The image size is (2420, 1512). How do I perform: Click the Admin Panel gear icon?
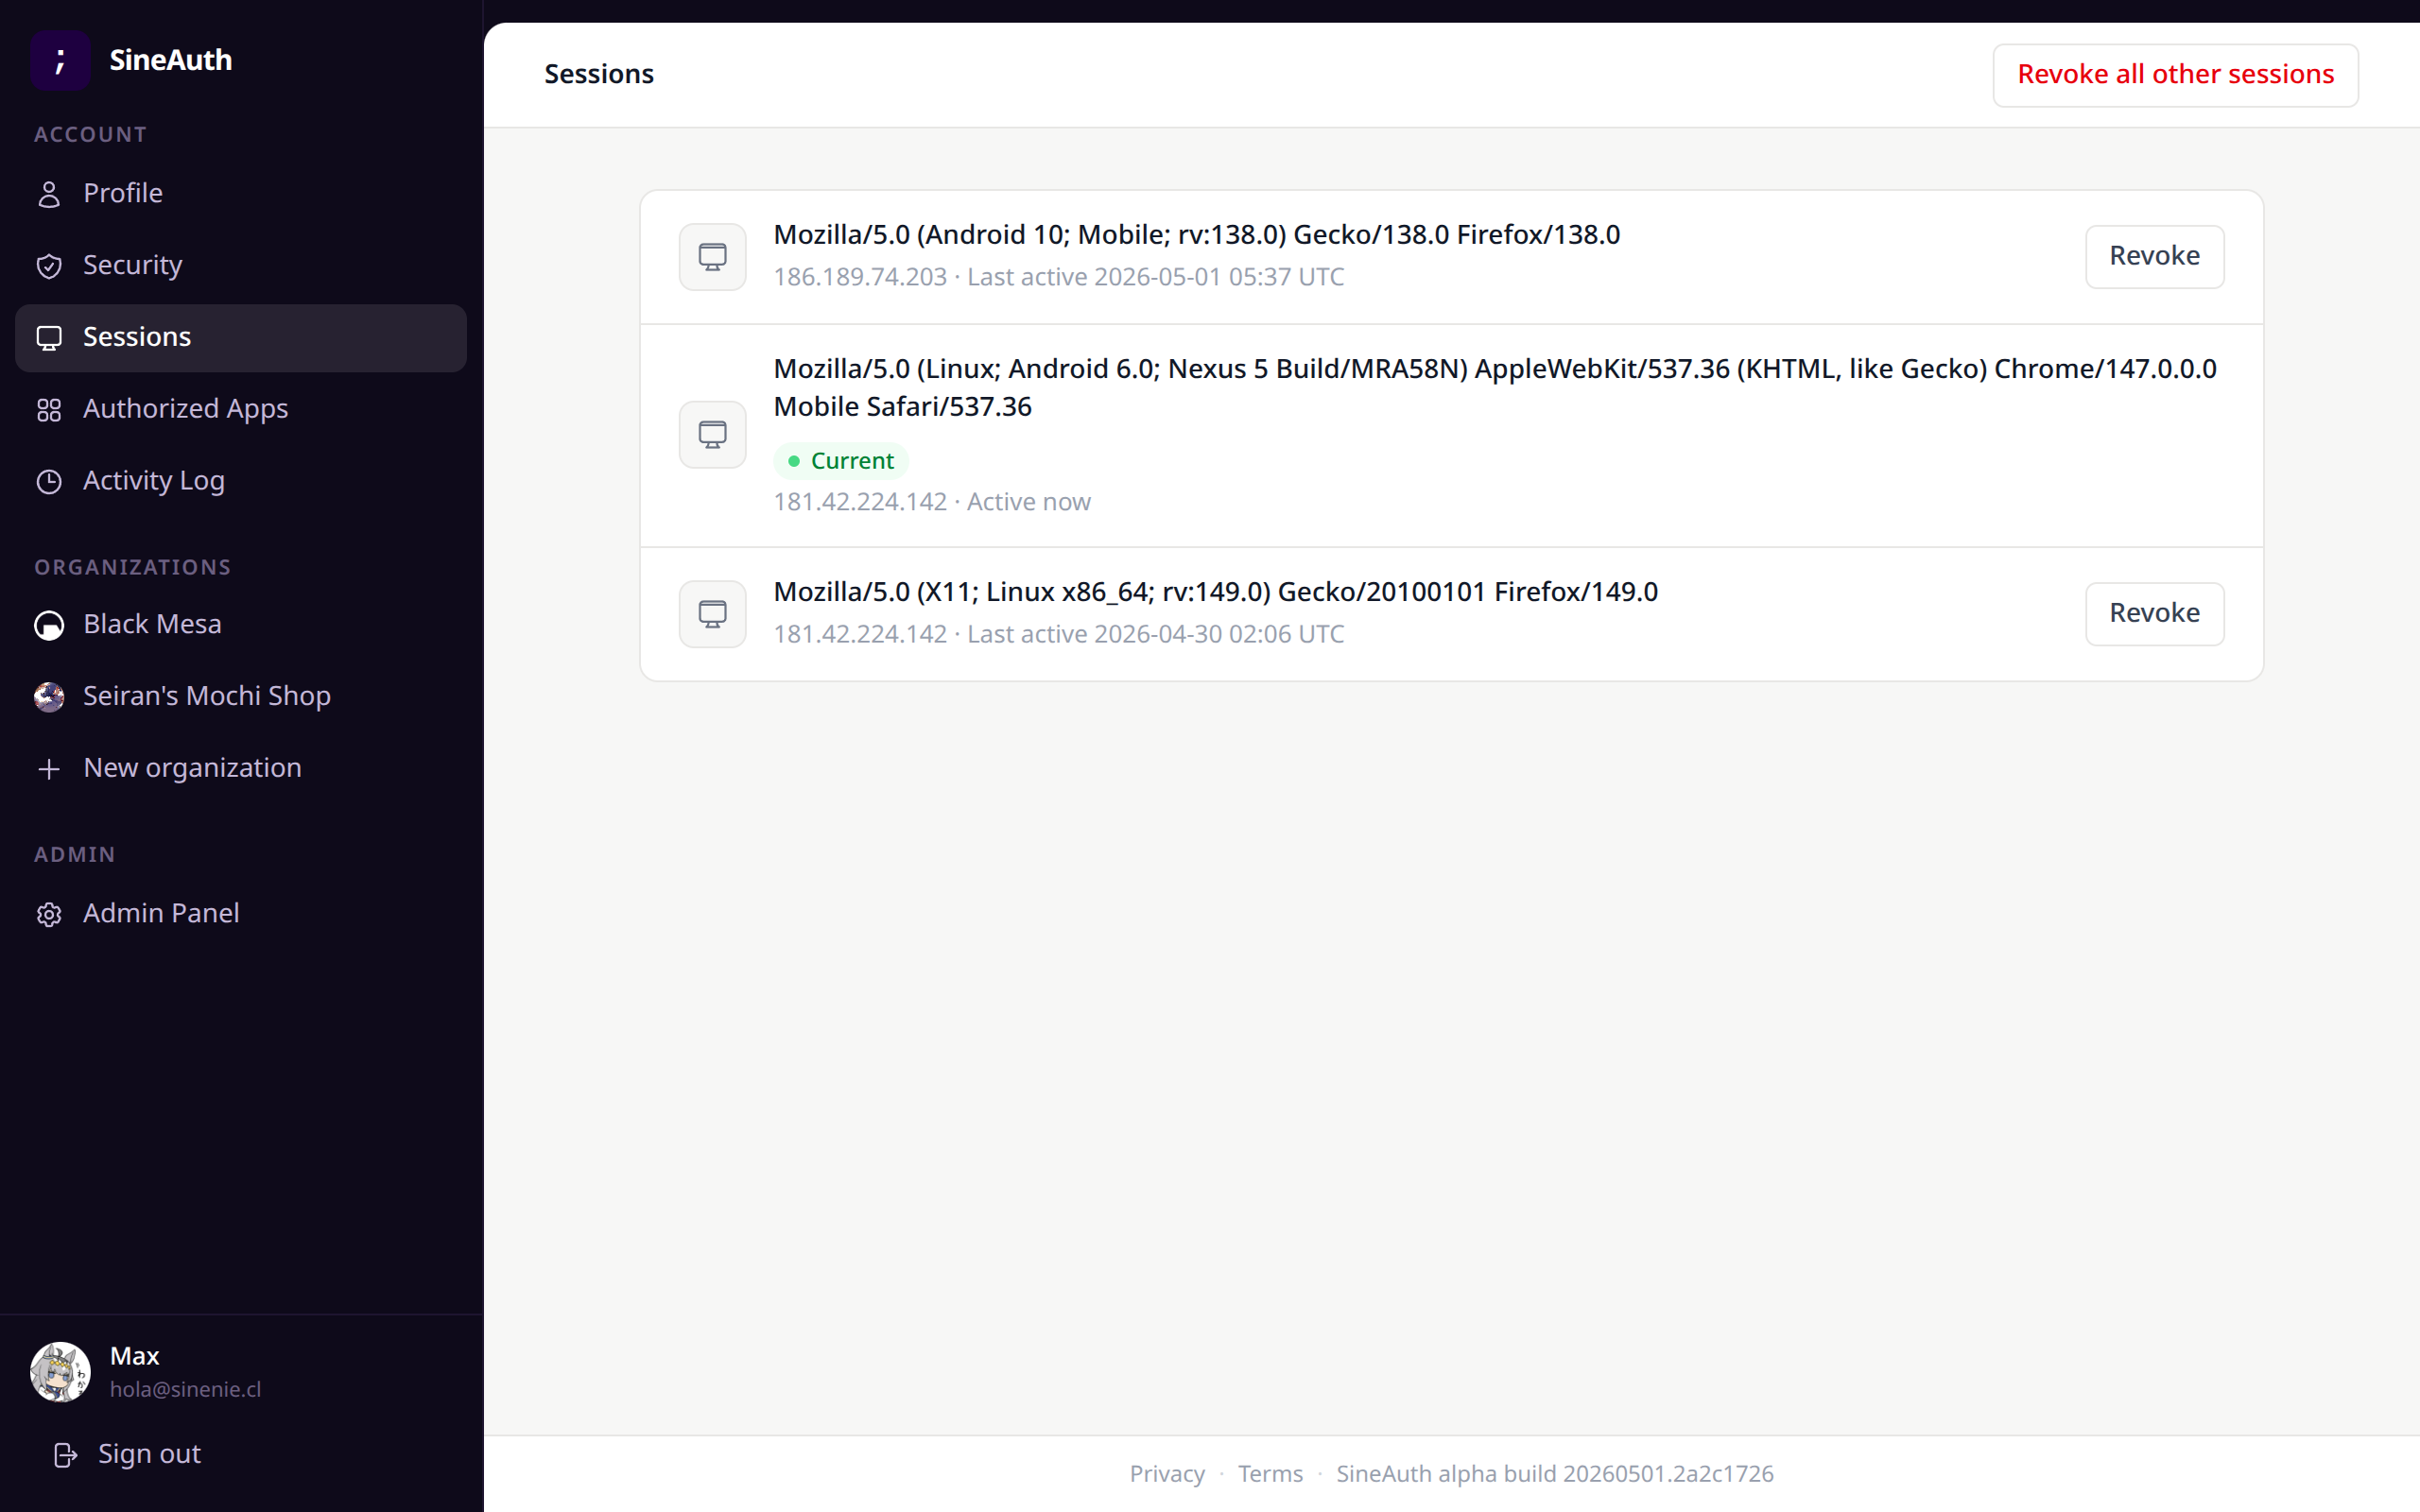point(49,915)
